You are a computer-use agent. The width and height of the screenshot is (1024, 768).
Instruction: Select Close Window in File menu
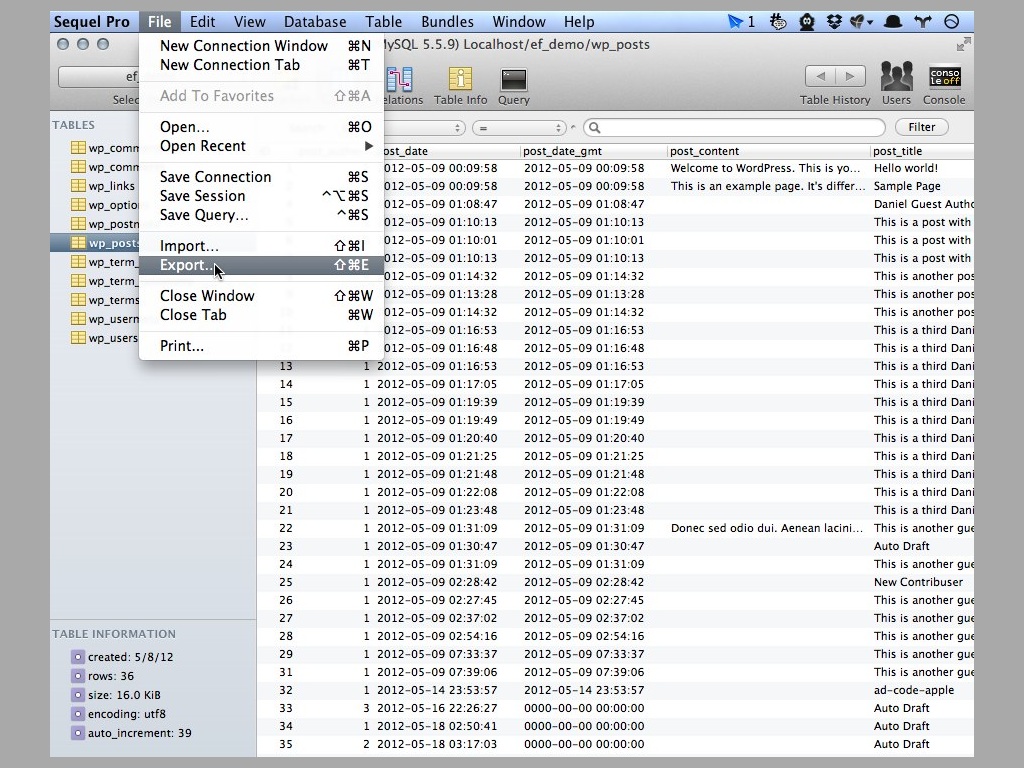[x=262, y=295]
